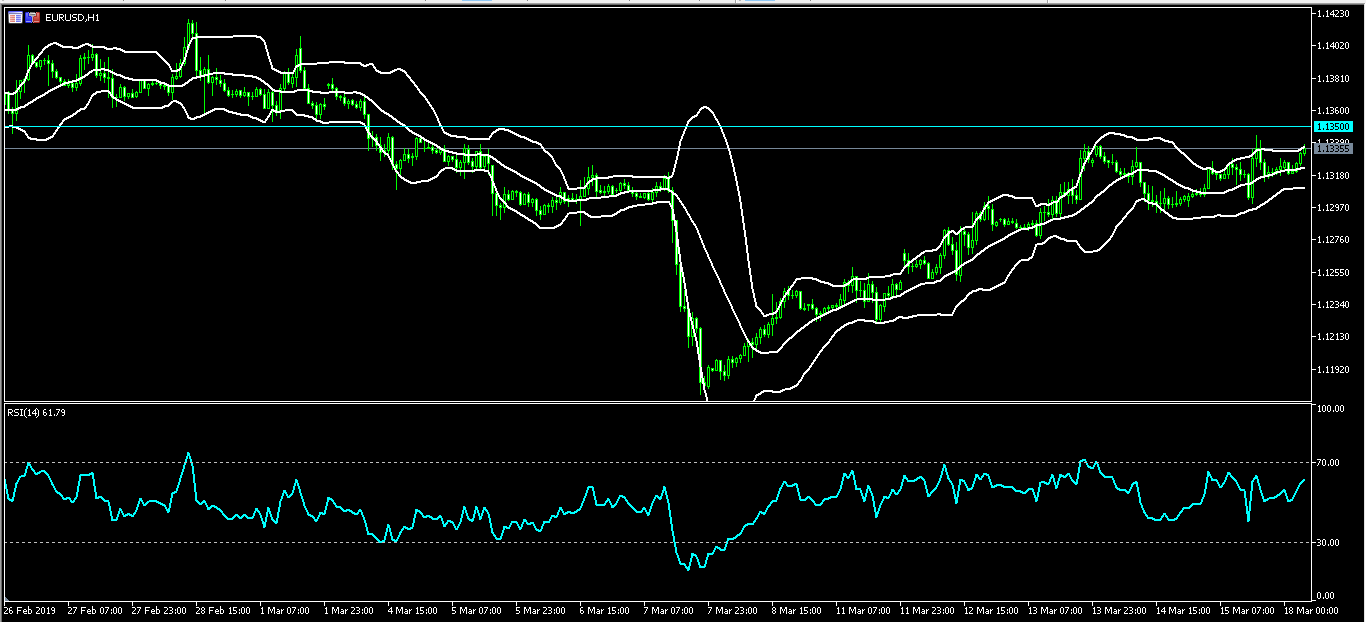
Task: Click the 6 Mar 15:00 time label
Action: 607,609
